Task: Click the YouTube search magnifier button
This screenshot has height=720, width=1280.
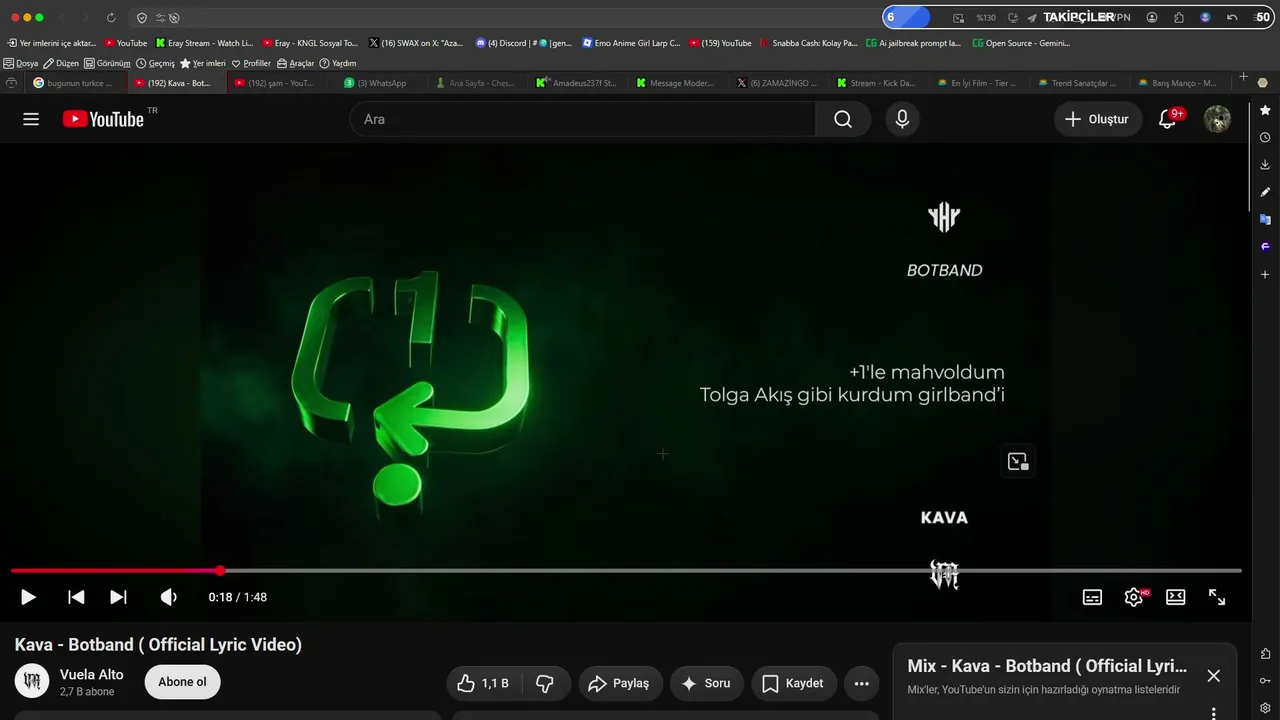Action: (x=843, y=119)
